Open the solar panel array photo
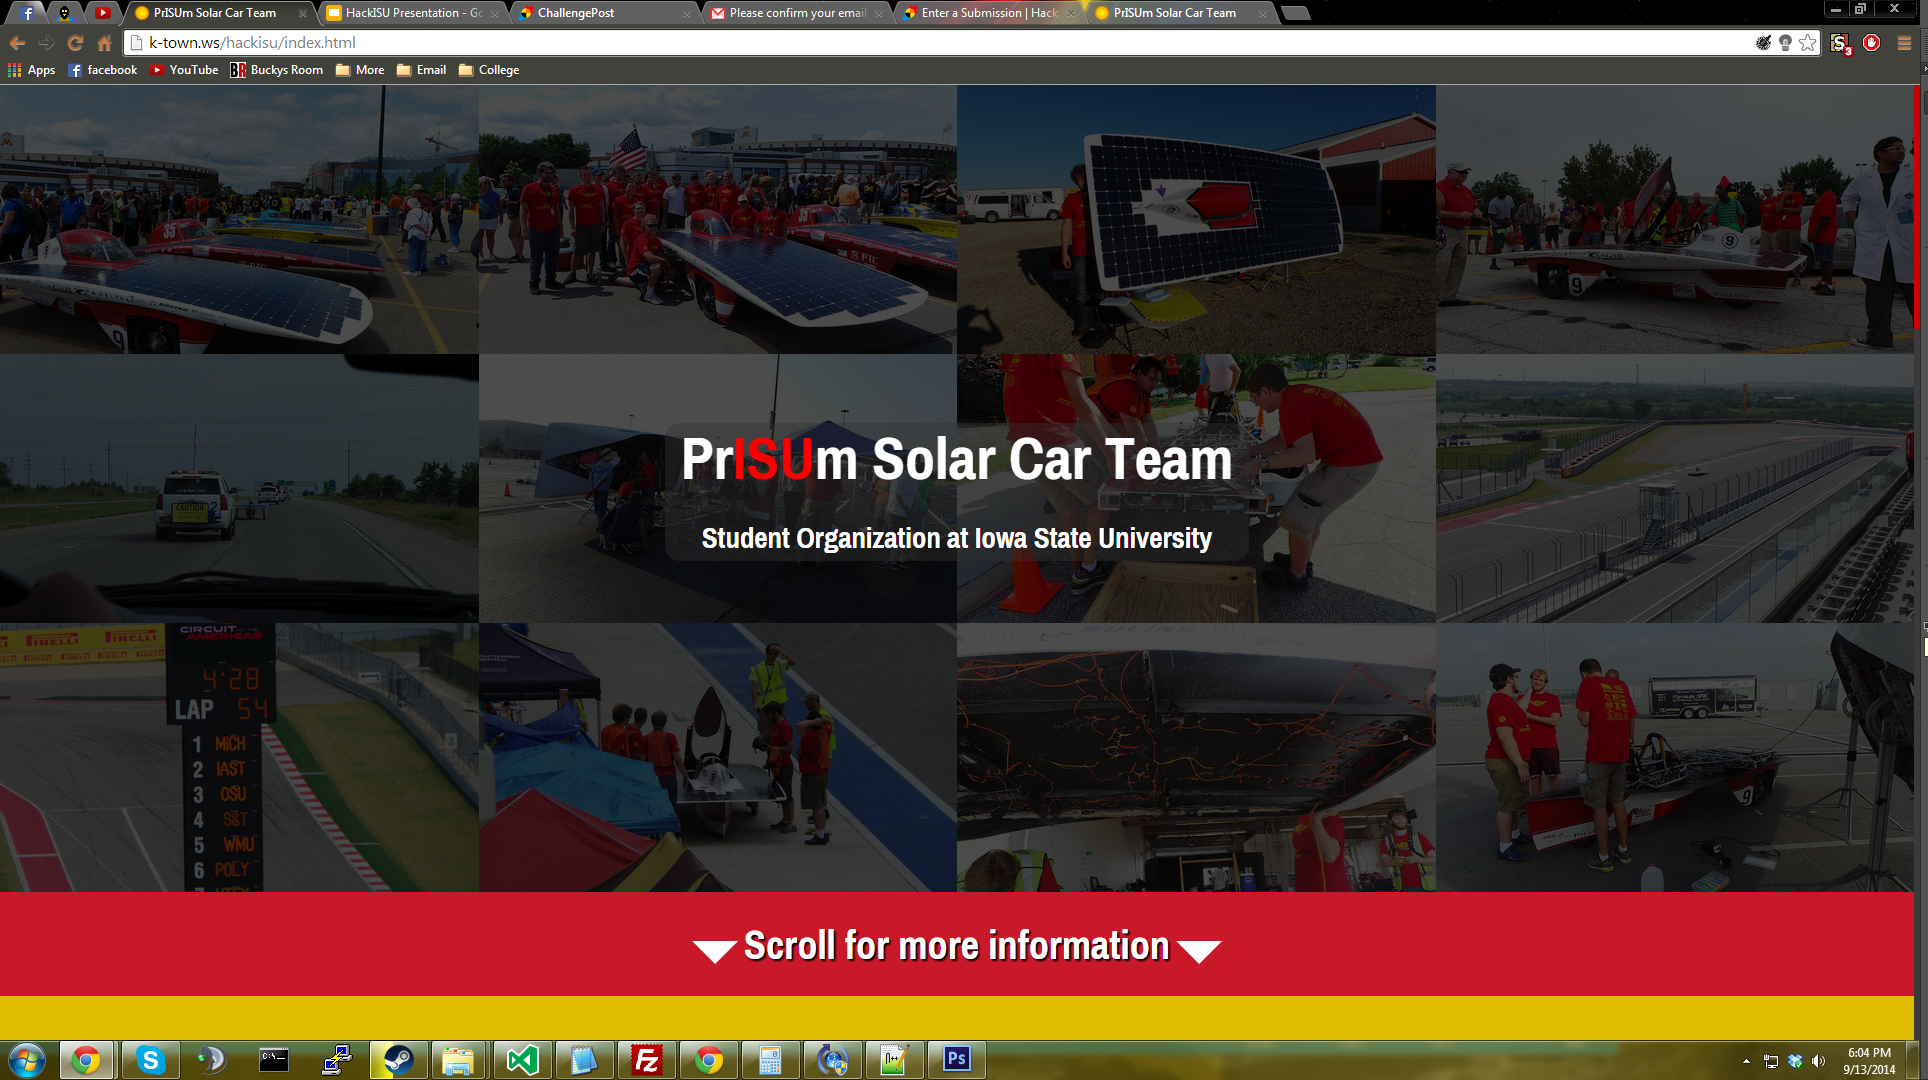This screenshot has height=1080, width=1928. tap(1196, 219)
